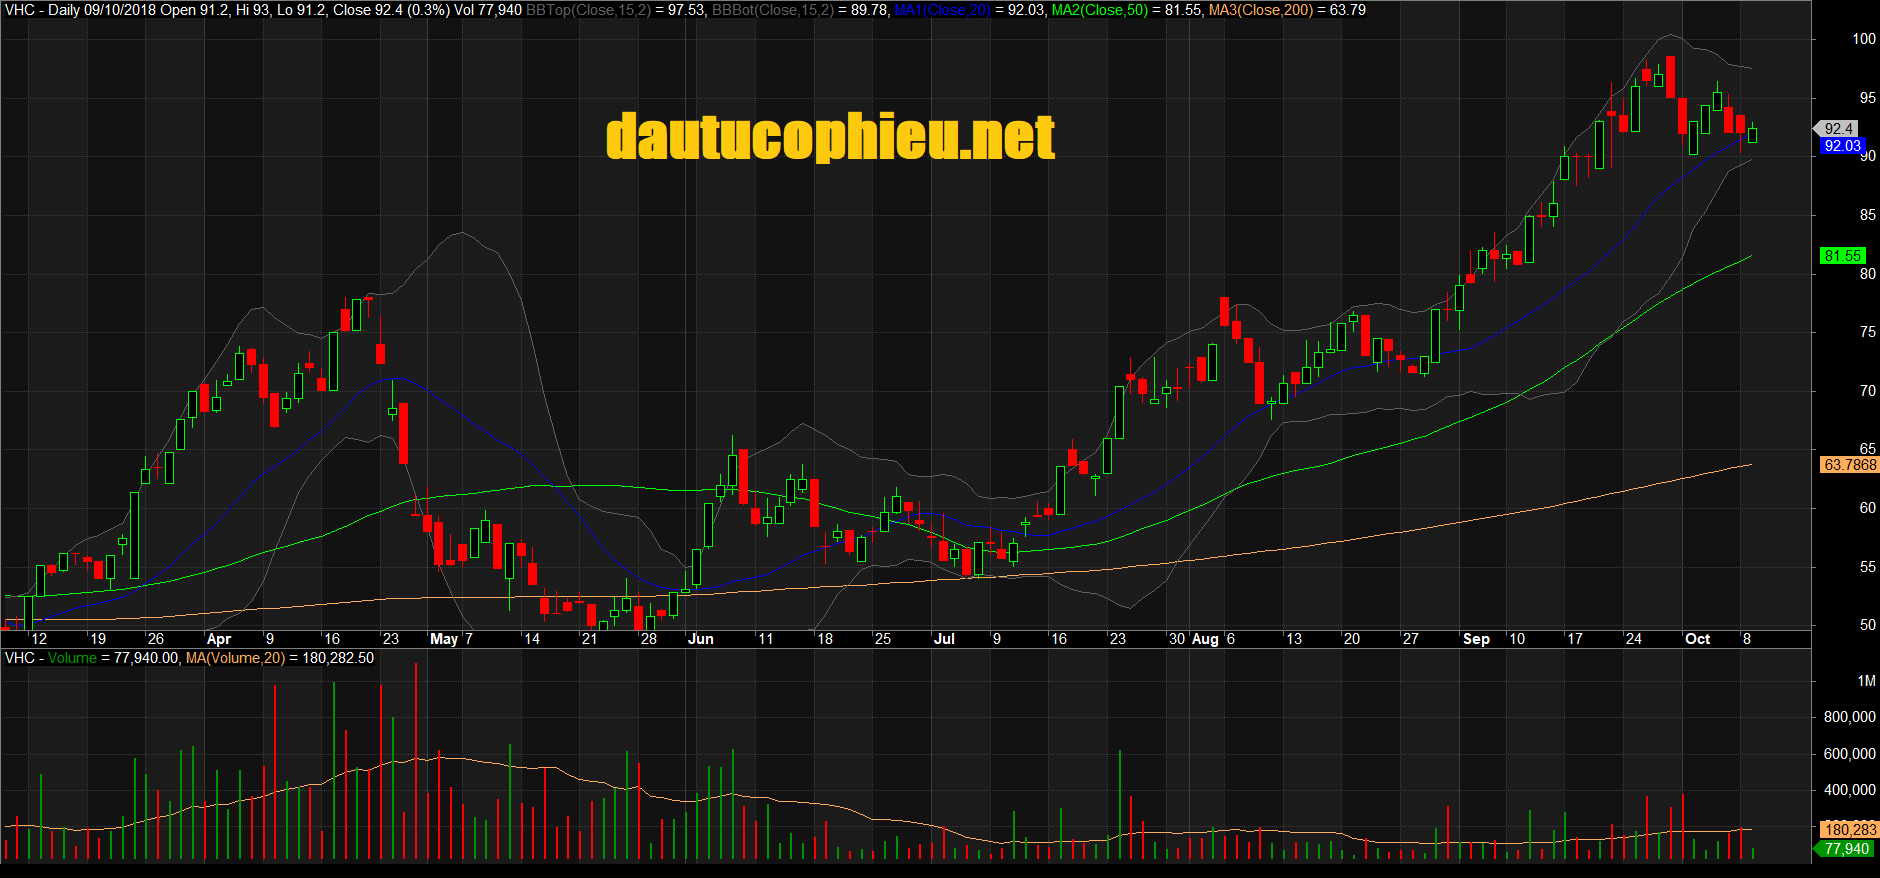Select the Aug marker on date axis
The height and width of the screenshot is (878, 1880).
(x=1205, y=639)
